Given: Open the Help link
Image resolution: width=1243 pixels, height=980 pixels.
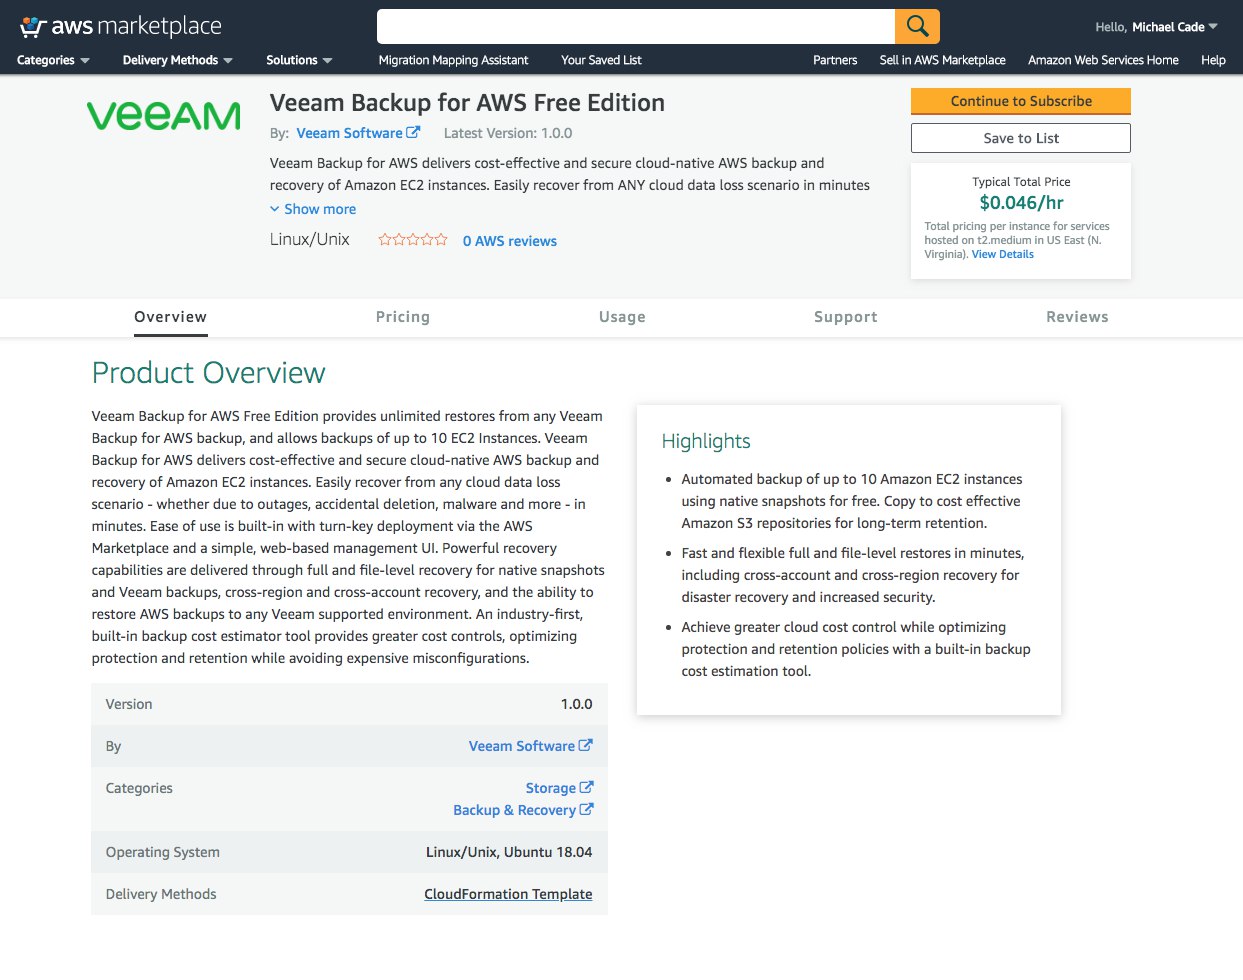Looking at the screenshot, I should tap(1213, 60).
